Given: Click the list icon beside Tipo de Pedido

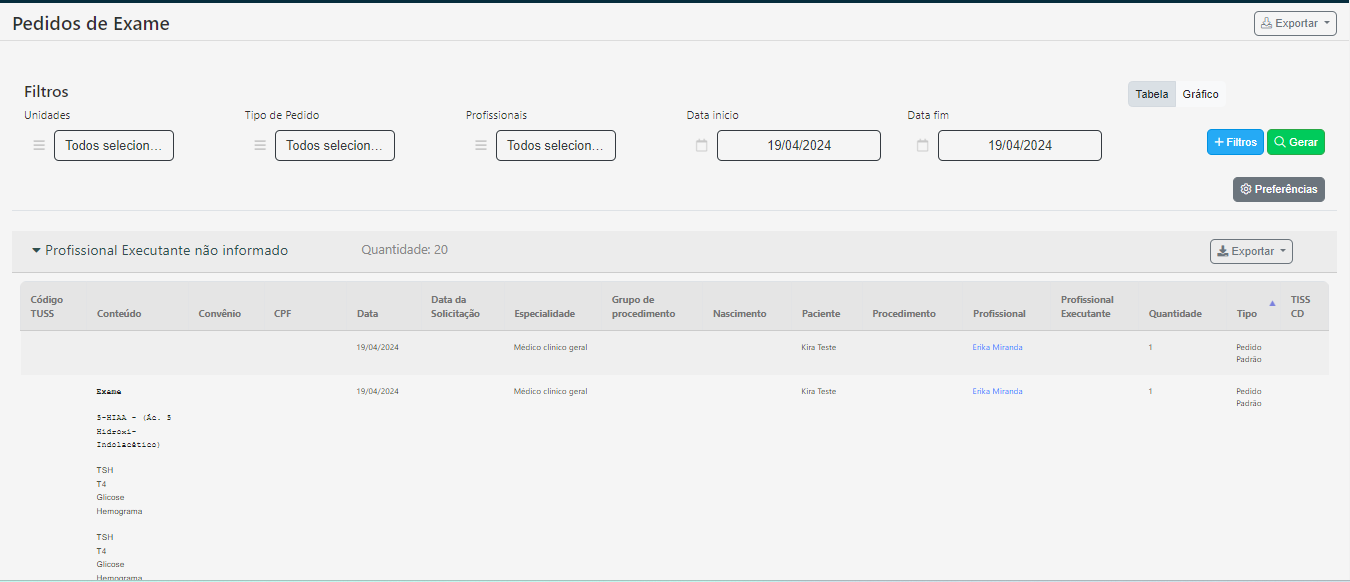Looking at the screenshot, I should click(x=260, y=146).
